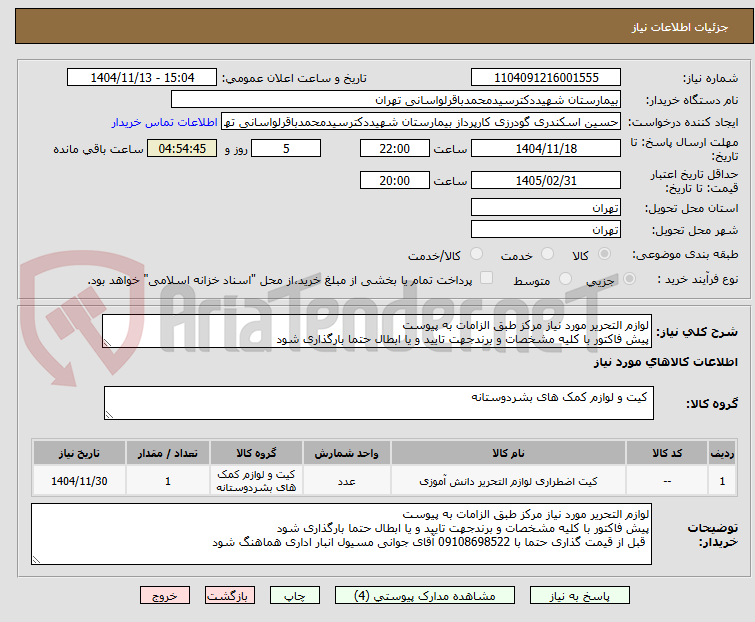The width and height of the screenshot is (755, 622).
Task: Click the تاریخ نیاز column header
Action: 79,453
